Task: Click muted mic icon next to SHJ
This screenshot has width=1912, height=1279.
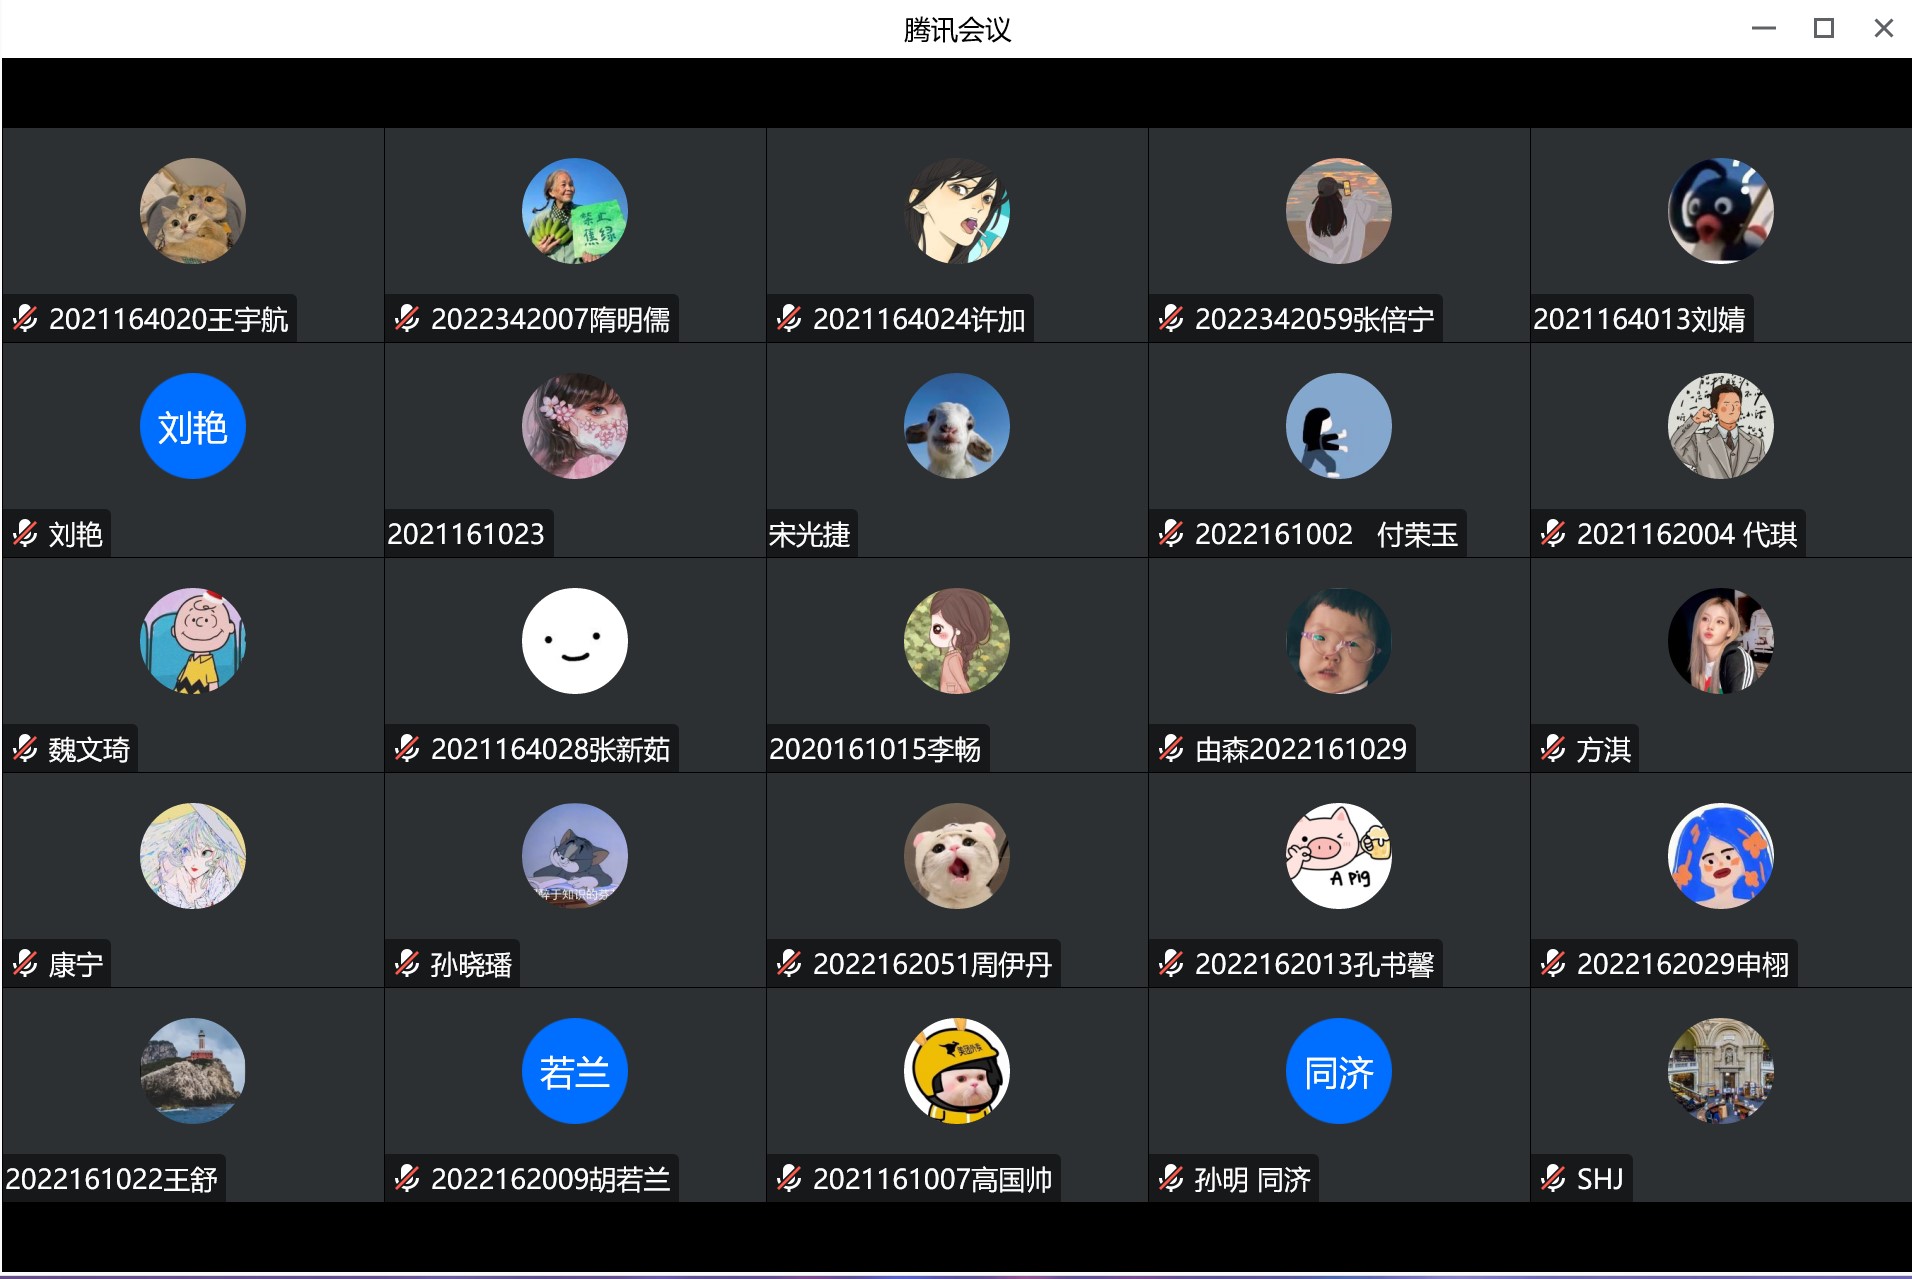Action: point(1553,1179)
